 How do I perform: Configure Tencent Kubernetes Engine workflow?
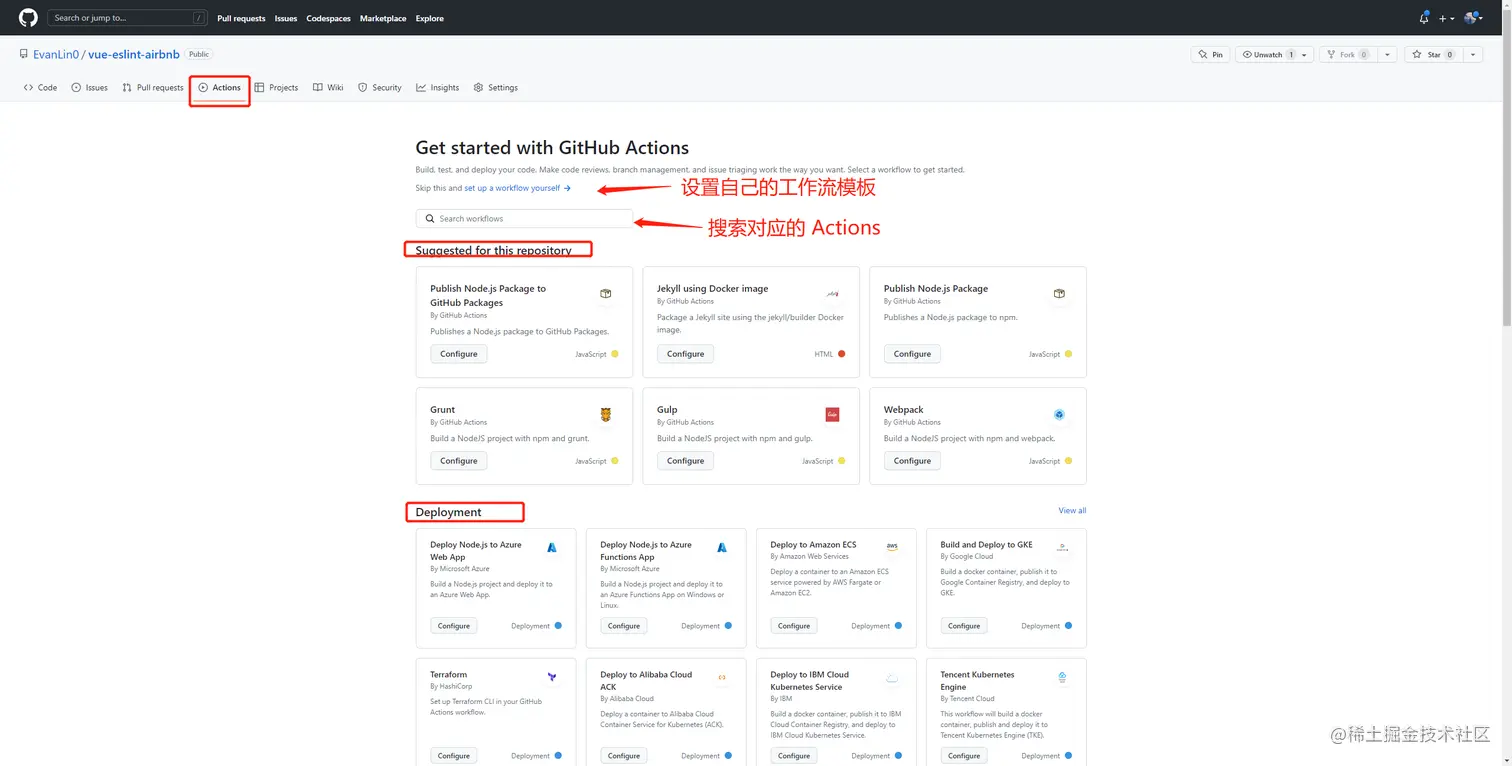(x=964, y=756)
